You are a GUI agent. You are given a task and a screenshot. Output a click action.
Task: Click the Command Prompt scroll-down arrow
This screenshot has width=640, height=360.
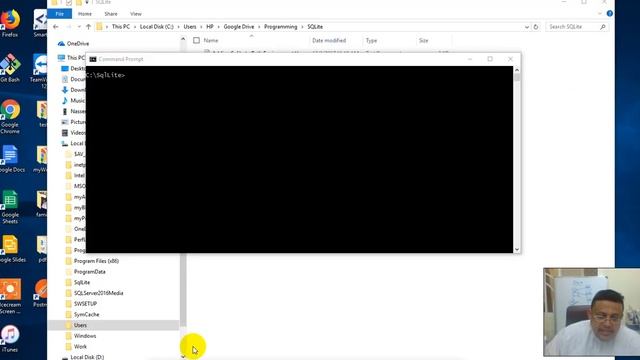(517, 249)
